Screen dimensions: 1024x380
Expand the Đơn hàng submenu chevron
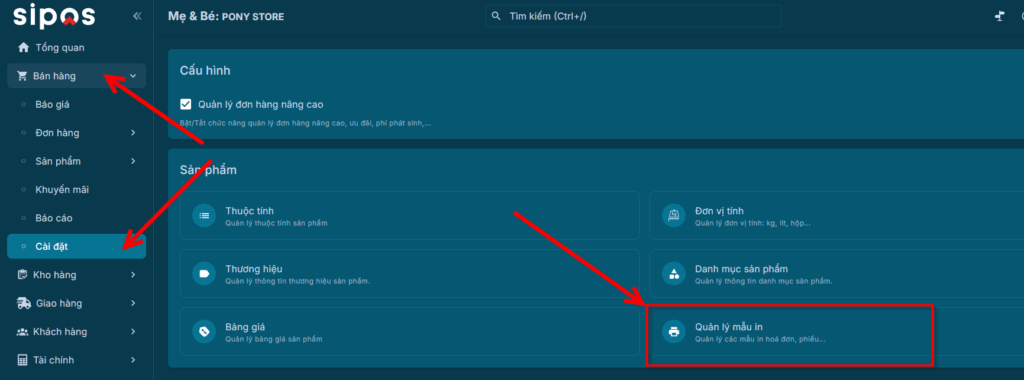133,133
